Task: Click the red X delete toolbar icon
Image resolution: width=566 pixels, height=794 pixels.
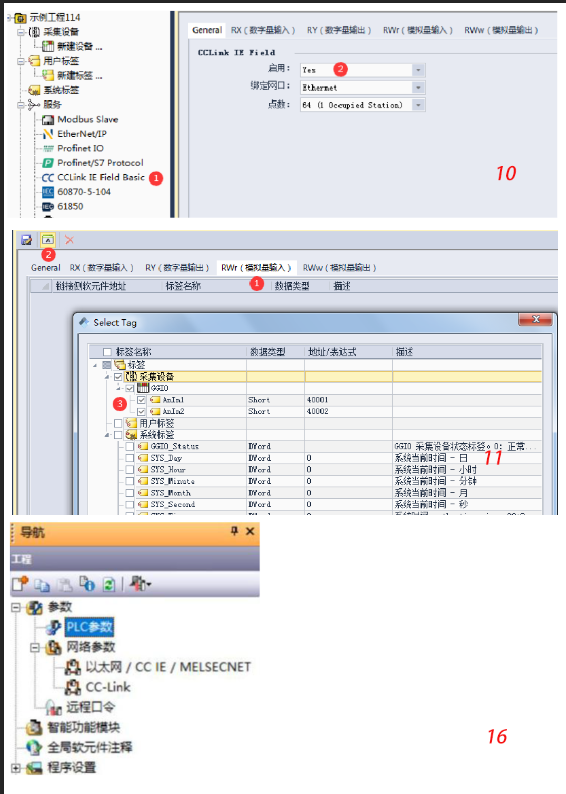Action: point(69,240)
